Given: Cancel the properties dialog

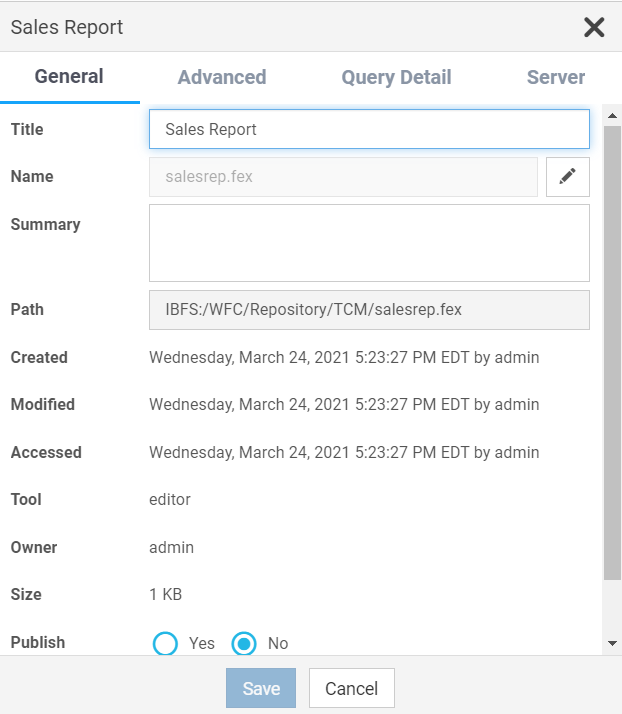Looking at the screenshot, I should point(352,688).
